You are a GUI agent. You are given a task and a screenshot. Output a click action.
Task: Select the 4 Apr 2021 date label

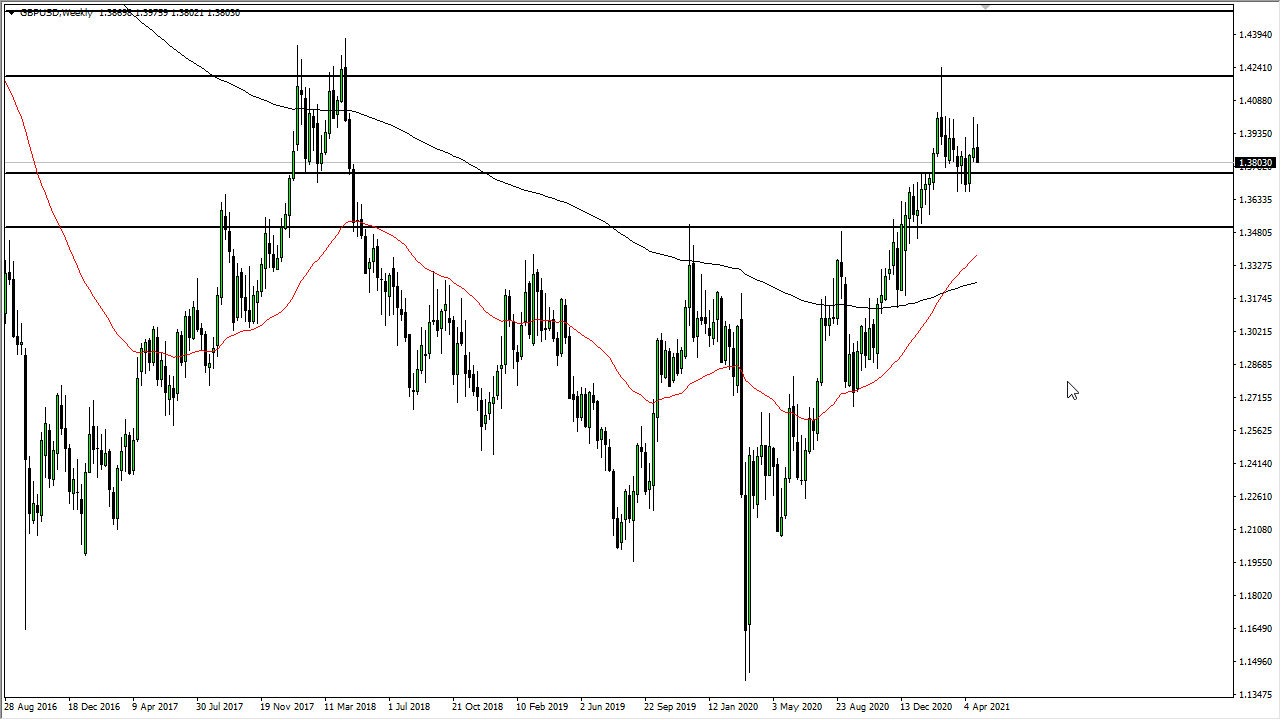[989, 706]
